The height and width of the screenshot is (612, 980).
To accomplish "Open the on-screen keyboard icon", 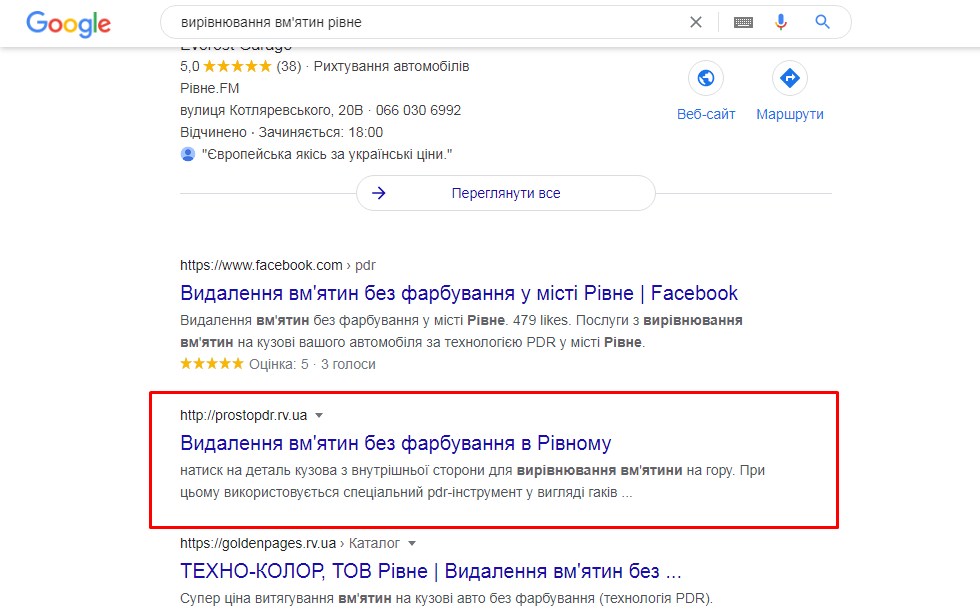I will 743,23.
